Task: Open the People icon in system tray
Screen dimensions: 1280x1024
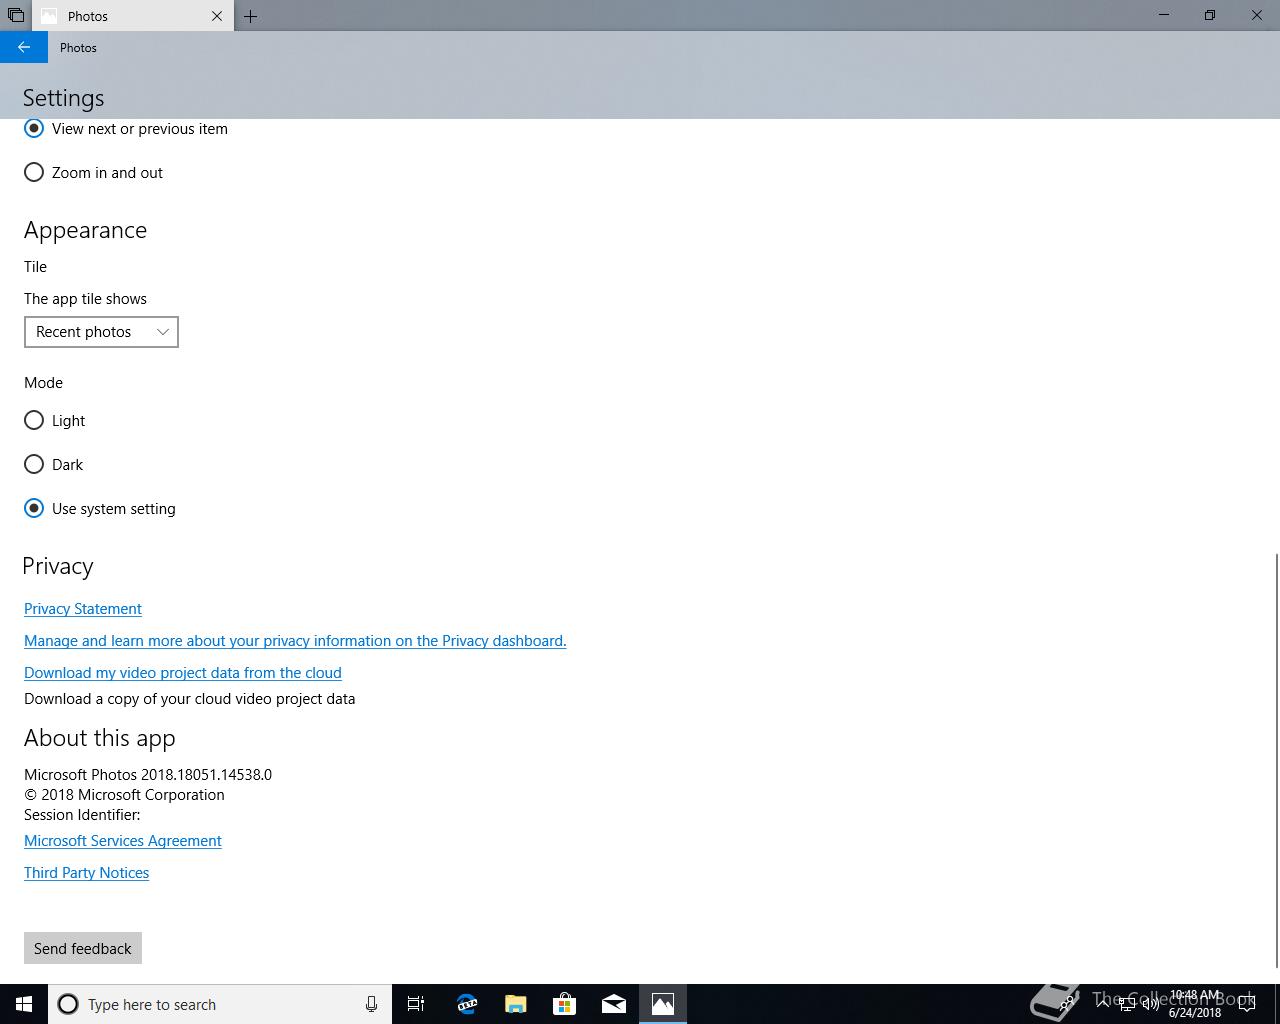Action: [x=1068, y=1004]
